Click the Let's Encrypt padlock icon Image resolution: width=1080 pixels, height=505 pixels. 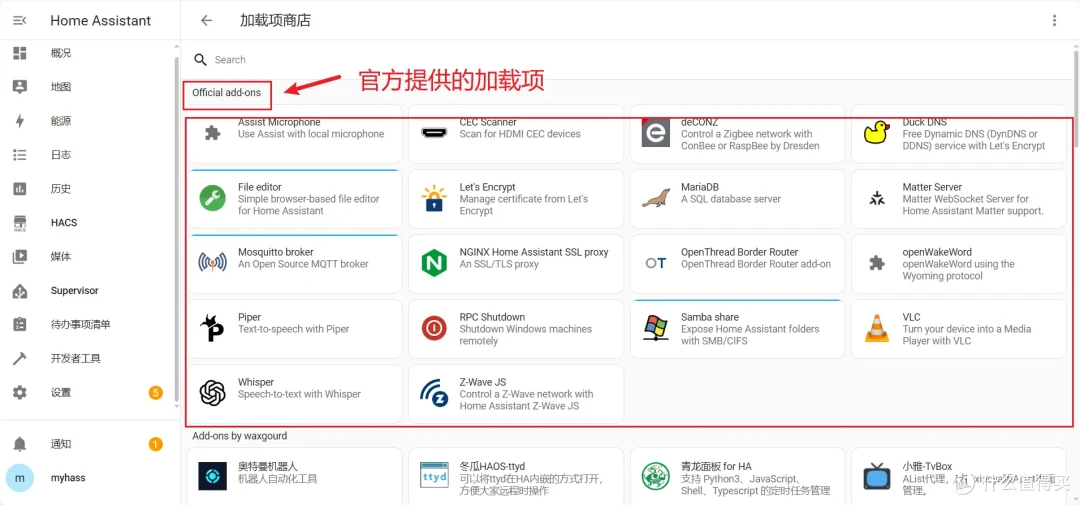(434, 198)
